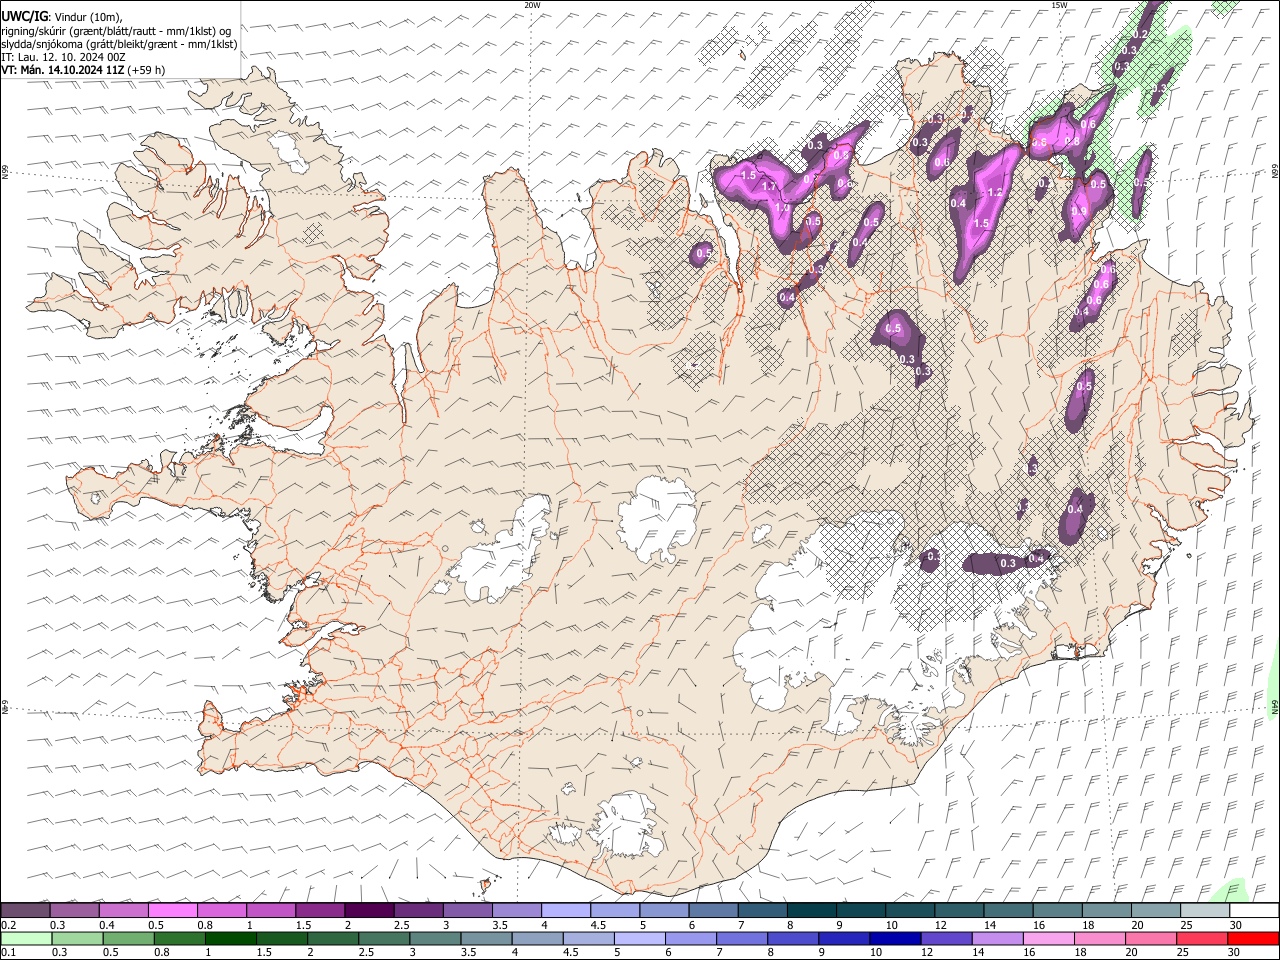Click the '30' label in the snow legend row
Viewport: 1280px width, 960px height.
pos(1236,925)
